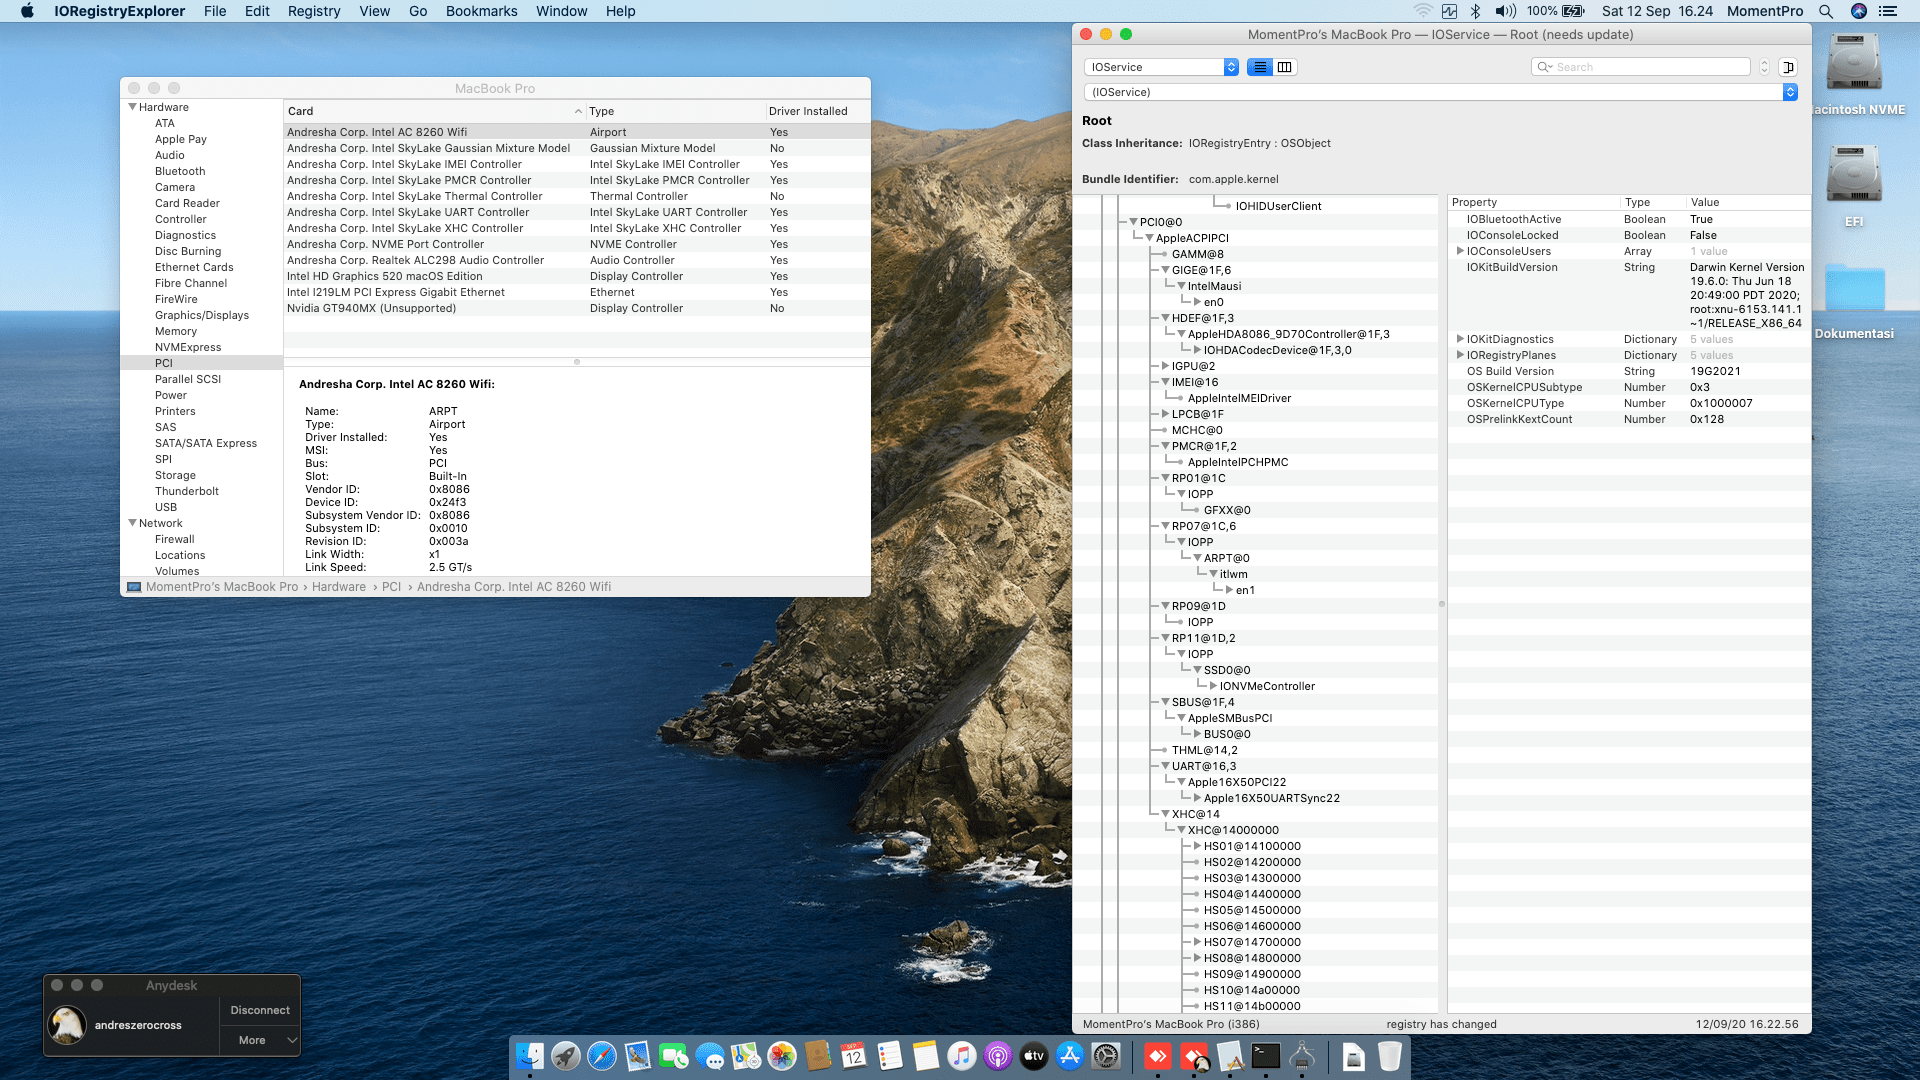Collapse the GIGE@1F,6 node

pos(1165,270)
